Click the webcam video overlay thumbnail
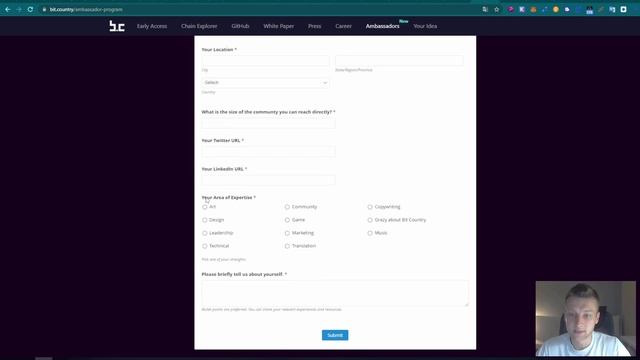This screenshot has height=360, width=640. (585, 318)
